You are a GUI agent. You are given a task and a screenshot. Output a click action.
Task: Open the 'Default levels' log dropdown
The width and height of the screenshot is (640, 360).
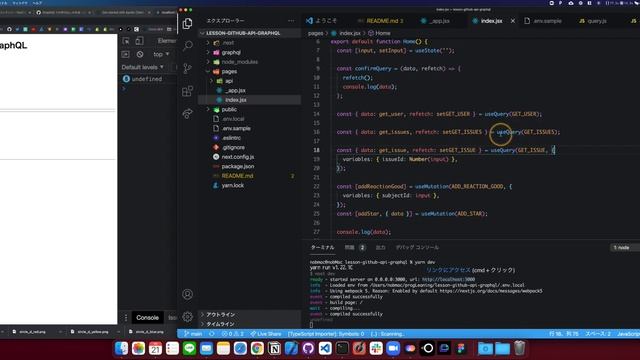pos(142,67)
